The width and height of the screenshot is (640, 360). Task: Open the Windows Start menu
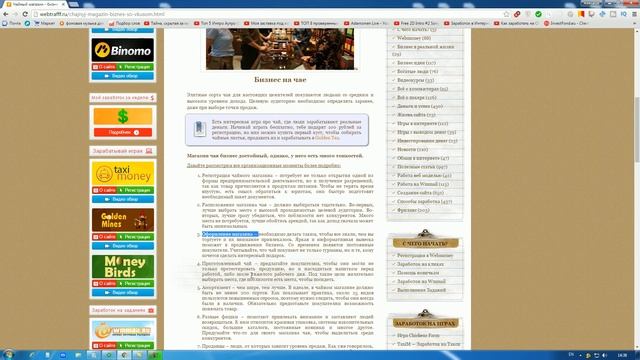pyautogui.click(x=8, y=355)
